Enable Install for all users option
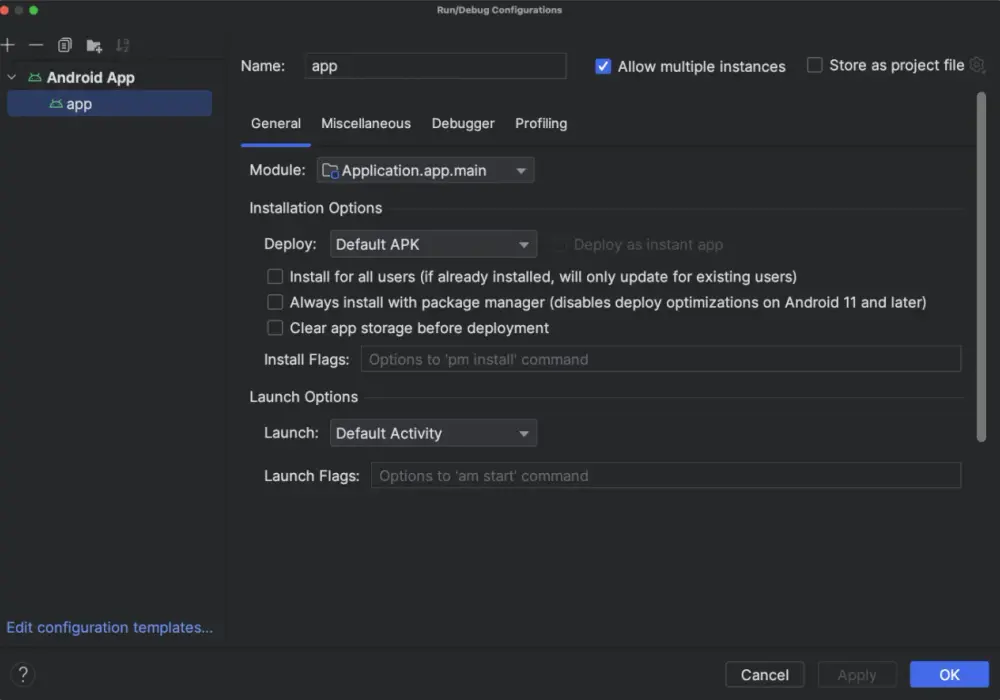The image size is (1000, 700). [x=275, y=276]
